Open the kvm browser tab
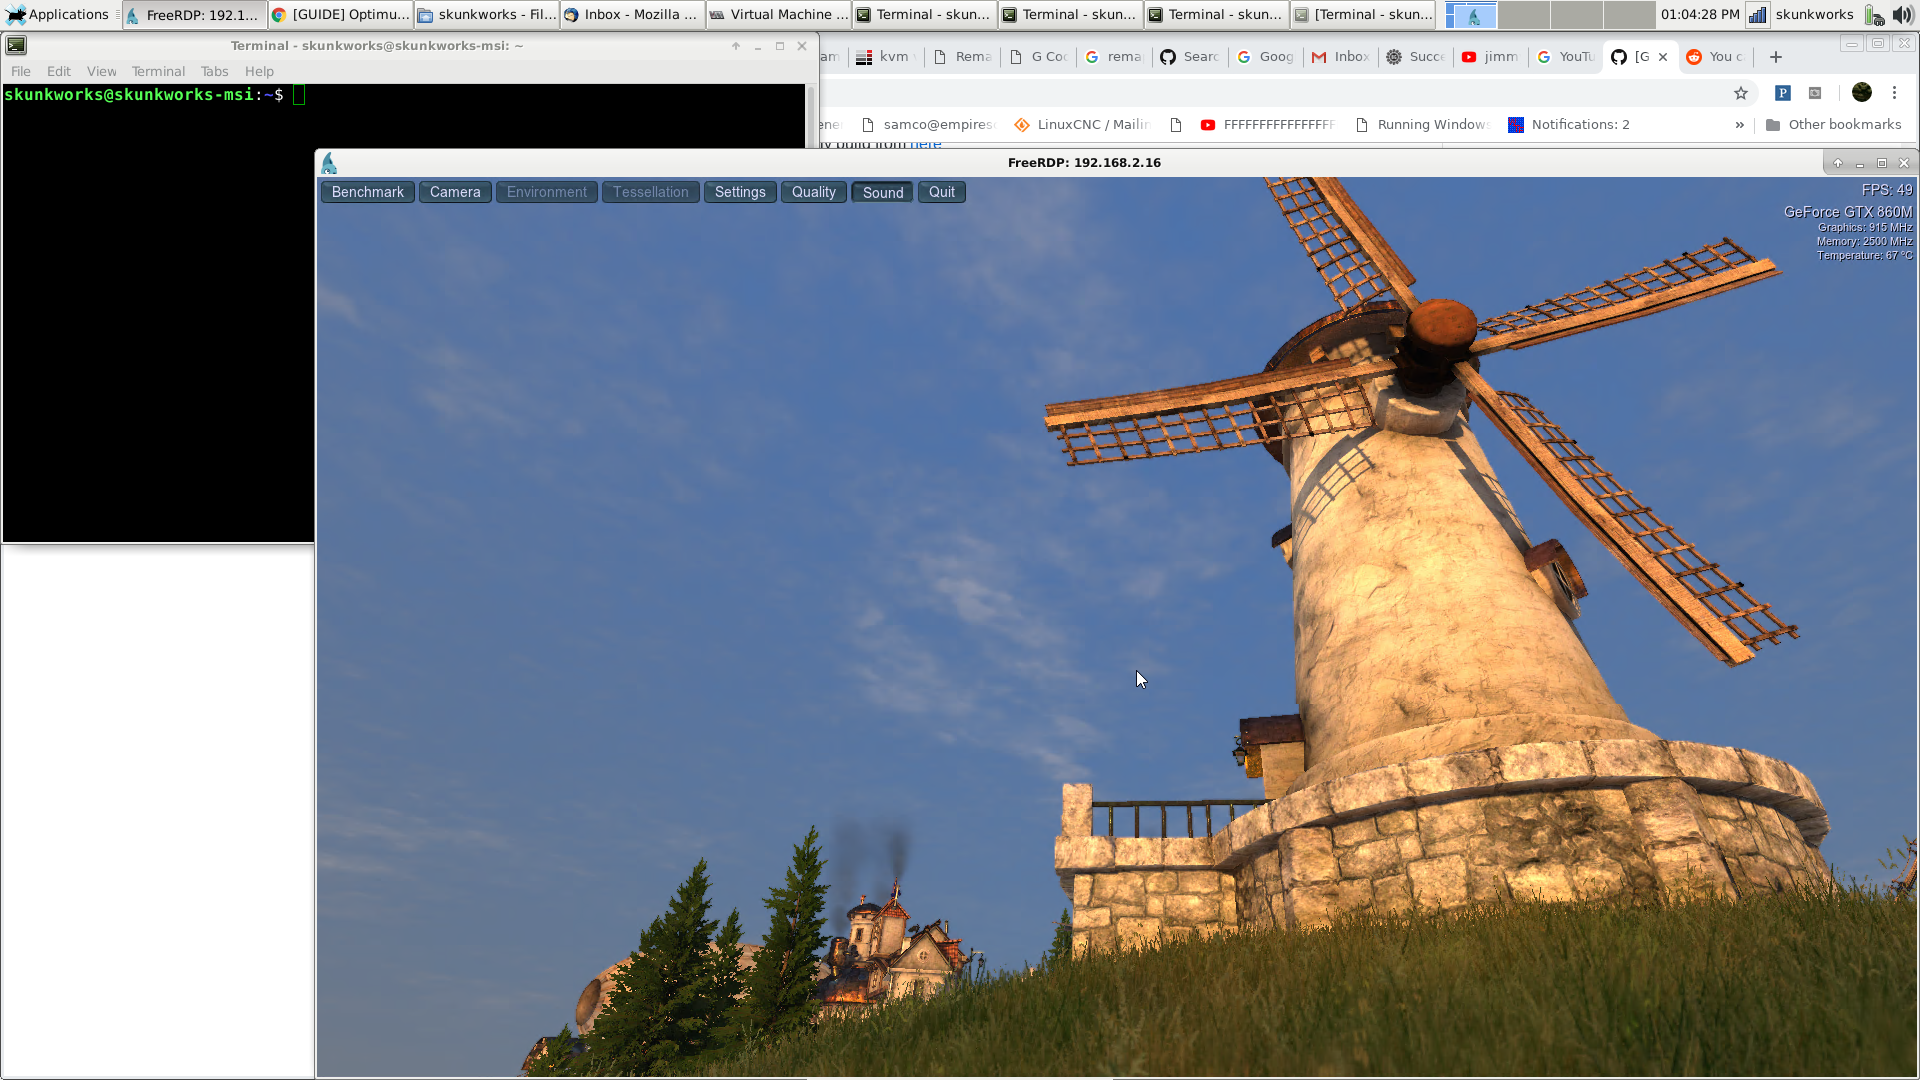1920x1080 pixels. [886, 57]
